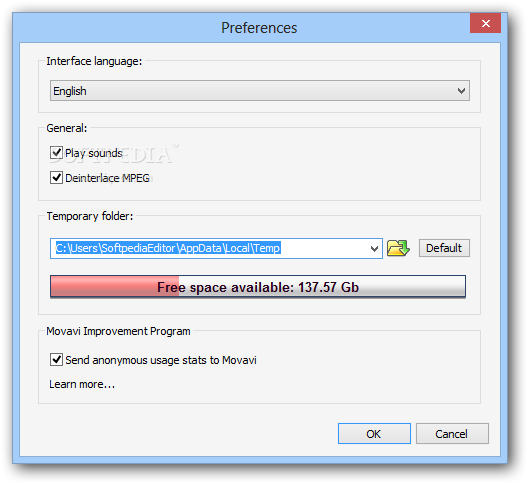Close the Preferences dialog with the red X

[485, 23]
